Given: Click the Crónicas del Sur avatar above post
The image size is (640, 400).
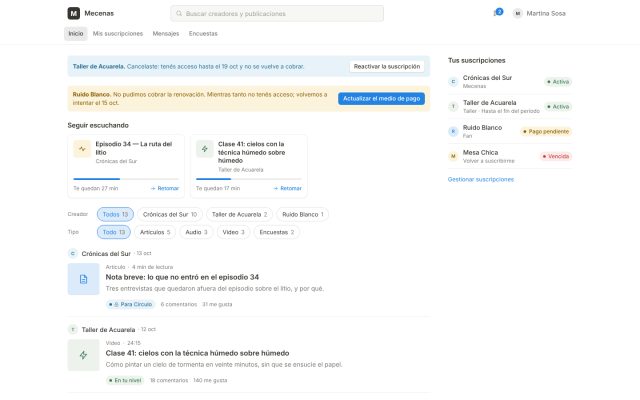Looking at the screenshot, I should coord(73,253).
